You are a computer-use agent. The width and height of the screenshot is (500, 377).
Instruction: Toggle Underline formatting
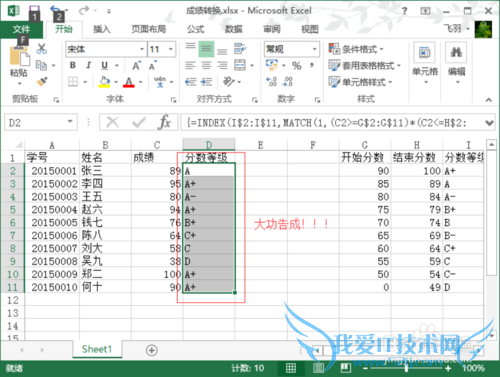[104, 65]
